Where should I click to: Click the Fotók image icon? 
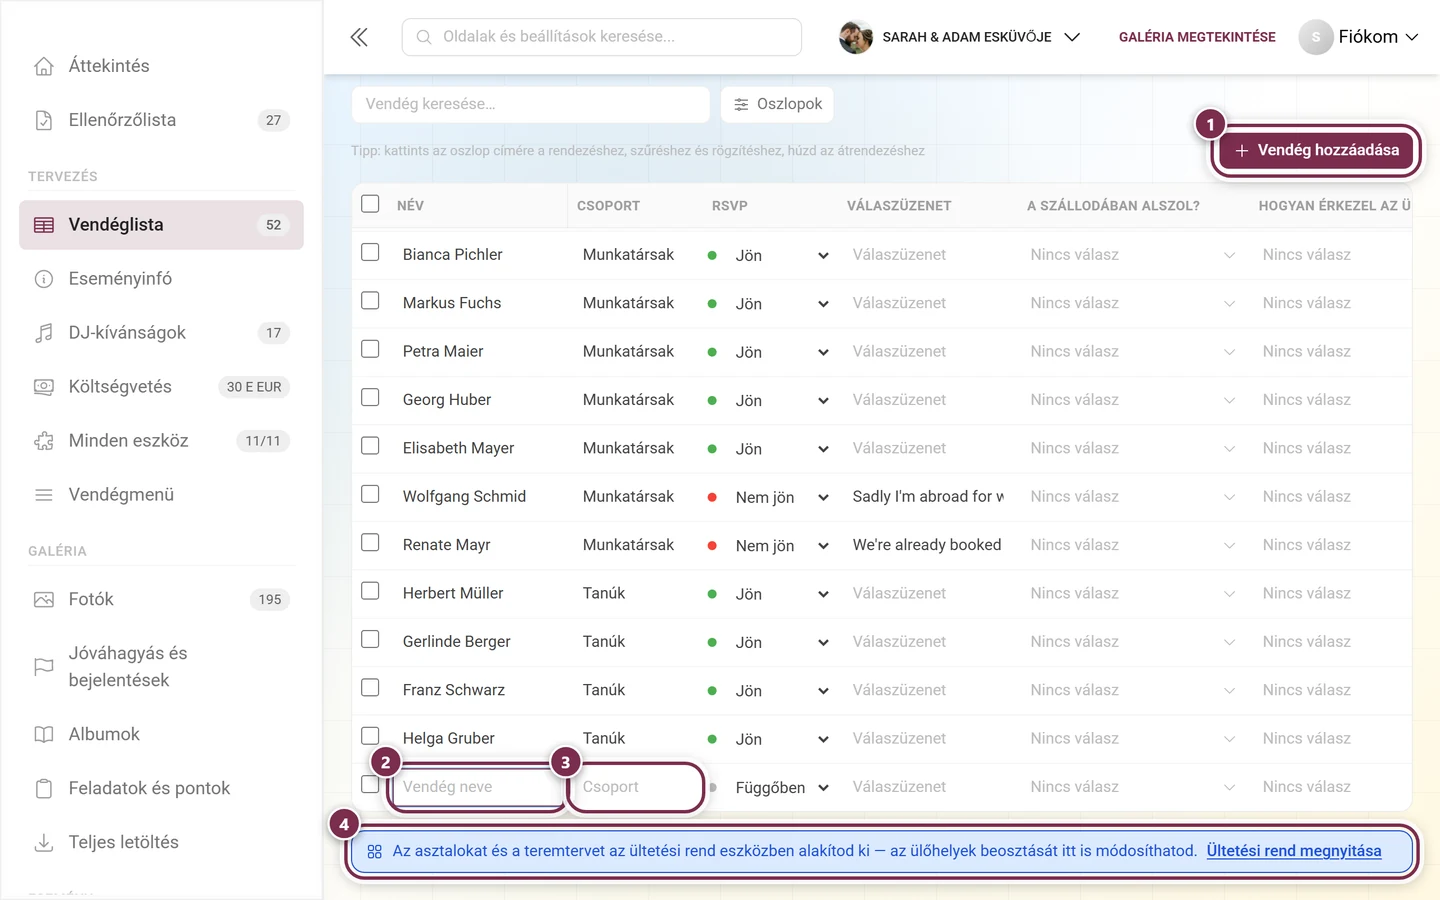point(44,600)
